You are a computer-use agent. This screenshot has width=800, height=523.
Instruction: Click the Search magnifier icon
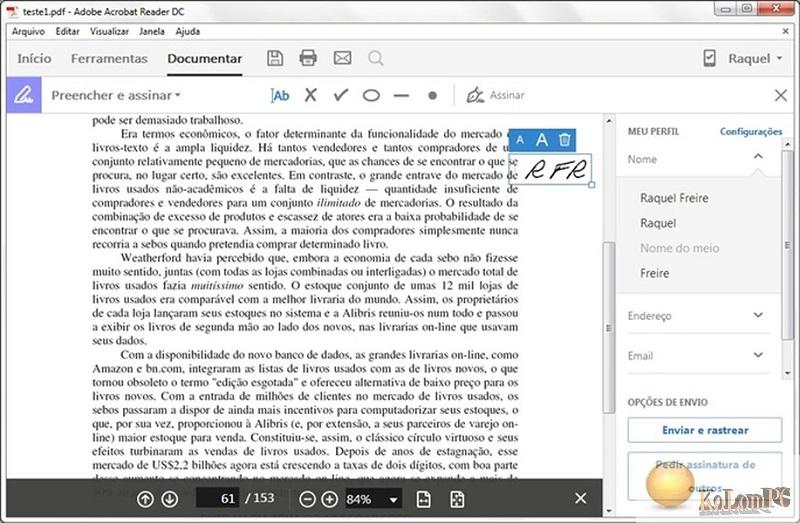point(376,58)
